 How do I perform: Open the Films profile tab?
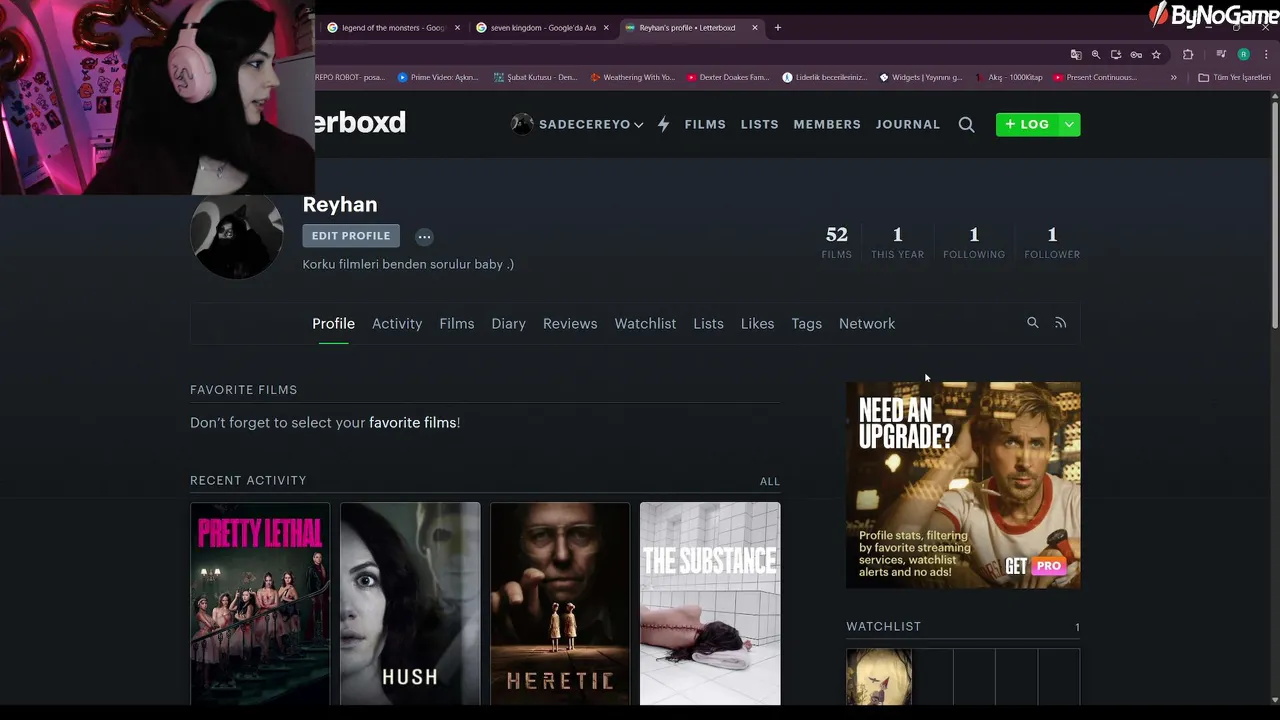point(457,324)
